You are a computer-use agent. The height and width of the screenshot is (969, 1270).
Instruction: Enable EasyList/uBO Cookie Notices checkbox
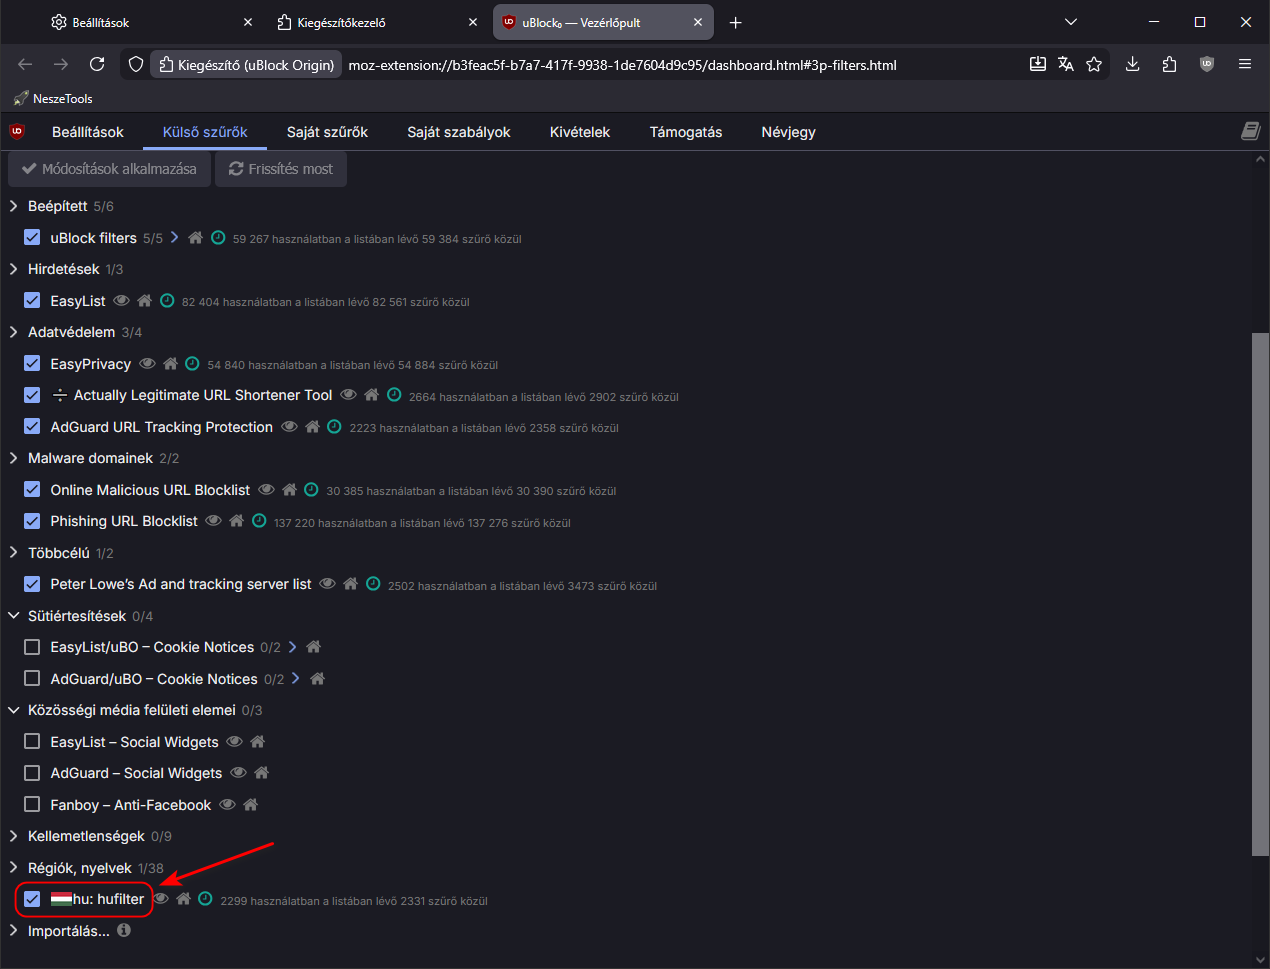[32, 647]
